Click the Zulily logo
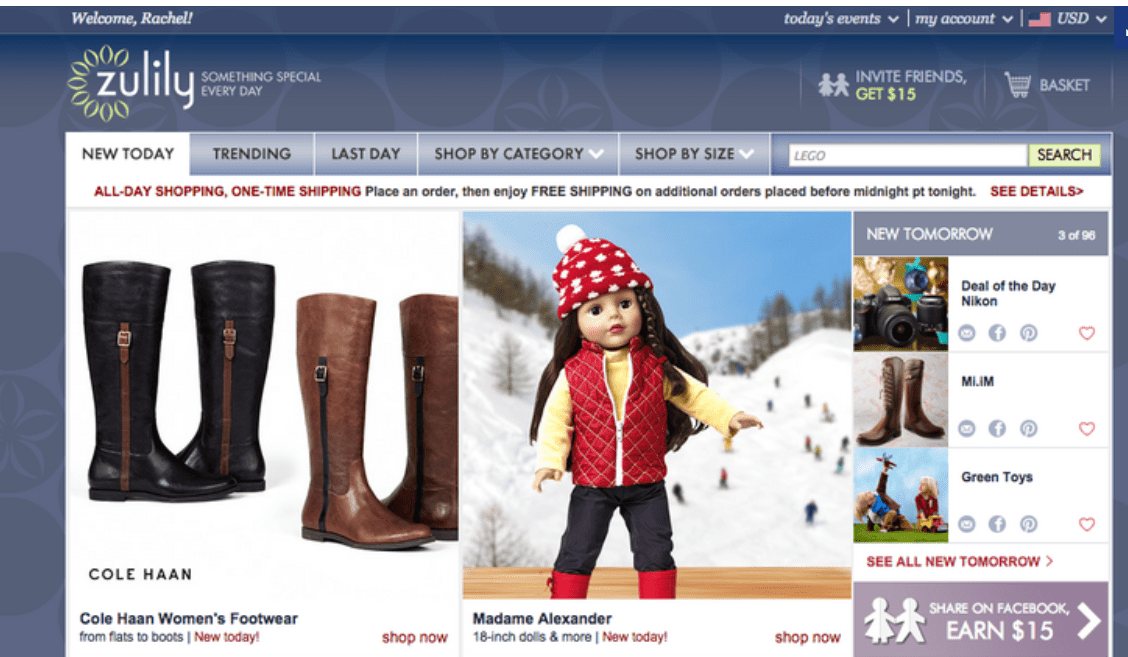The image size is (1128, 657). [x=131, y=83]
